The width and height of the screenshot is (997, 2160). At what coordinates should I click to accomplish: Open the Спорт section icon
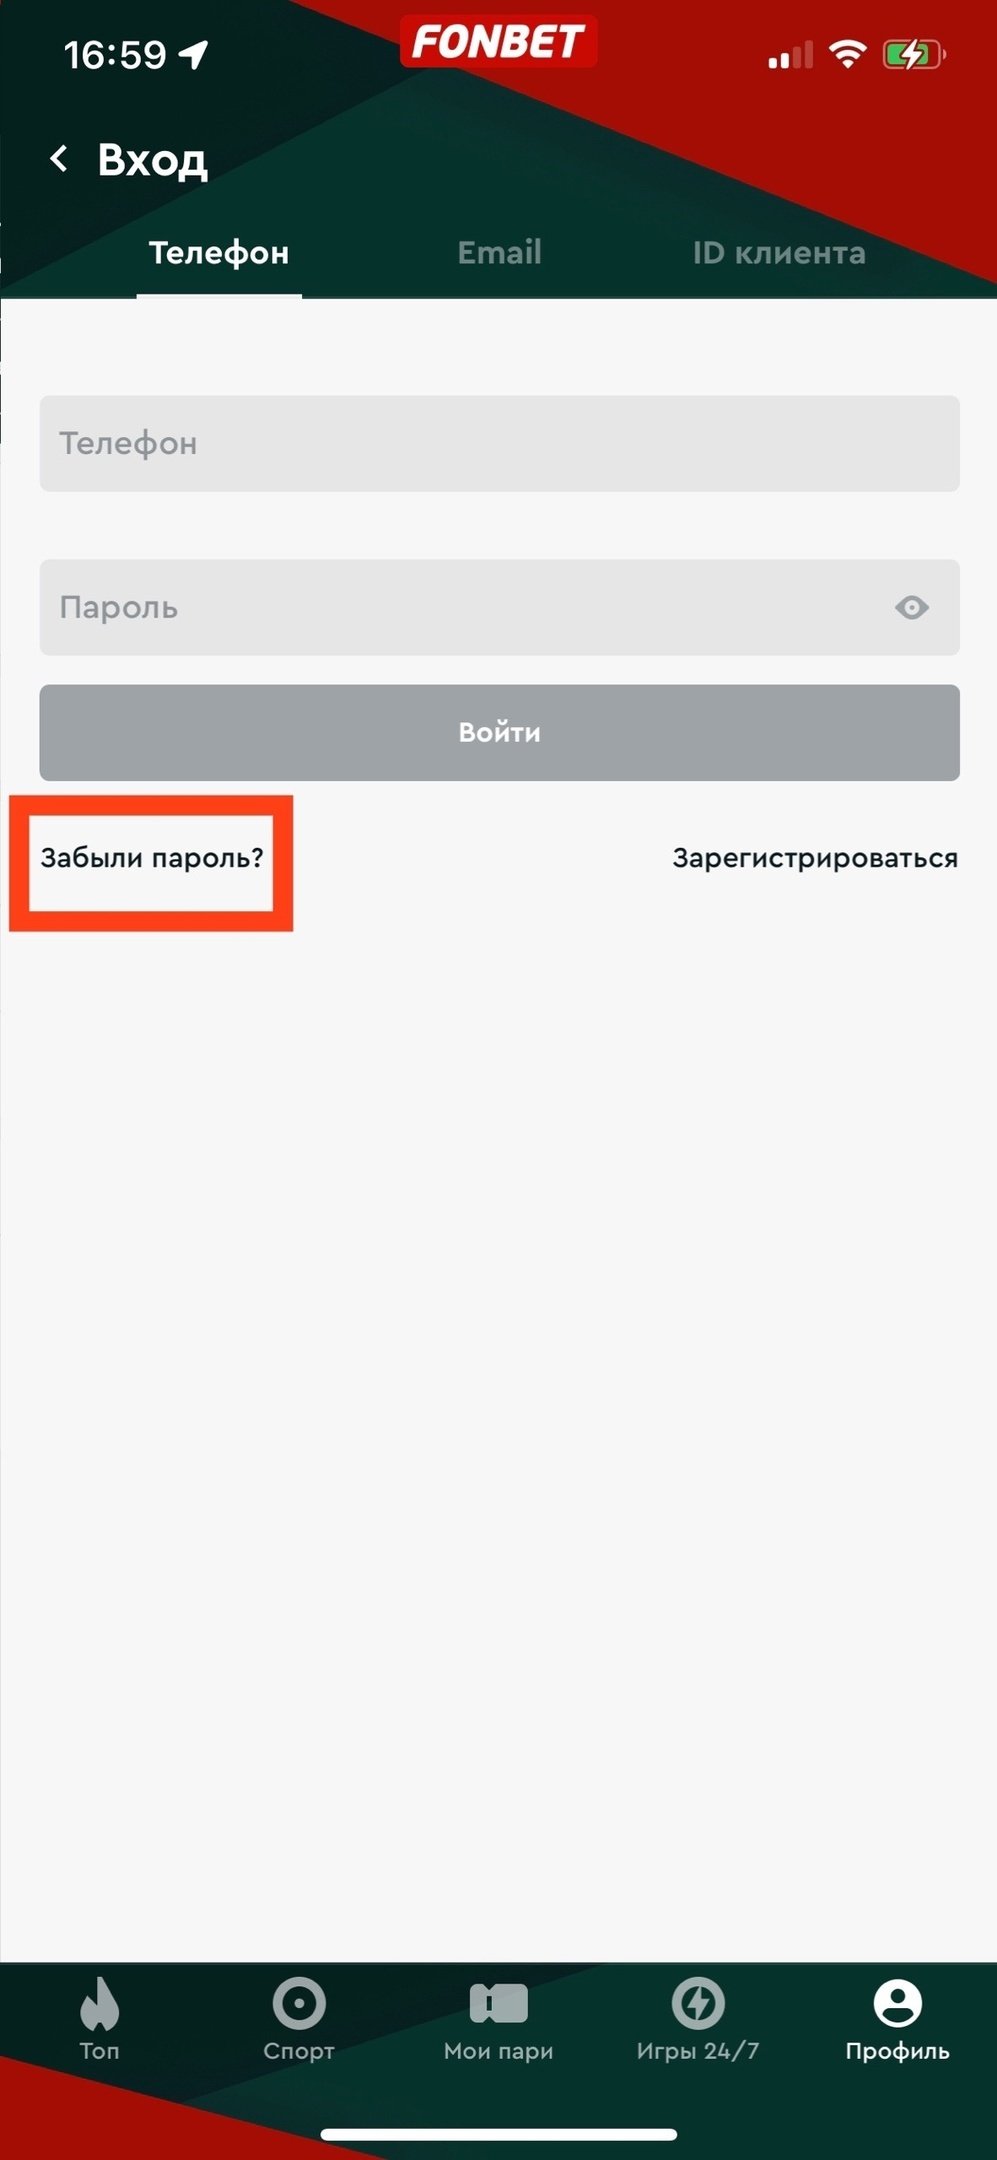pos(299,2003)
